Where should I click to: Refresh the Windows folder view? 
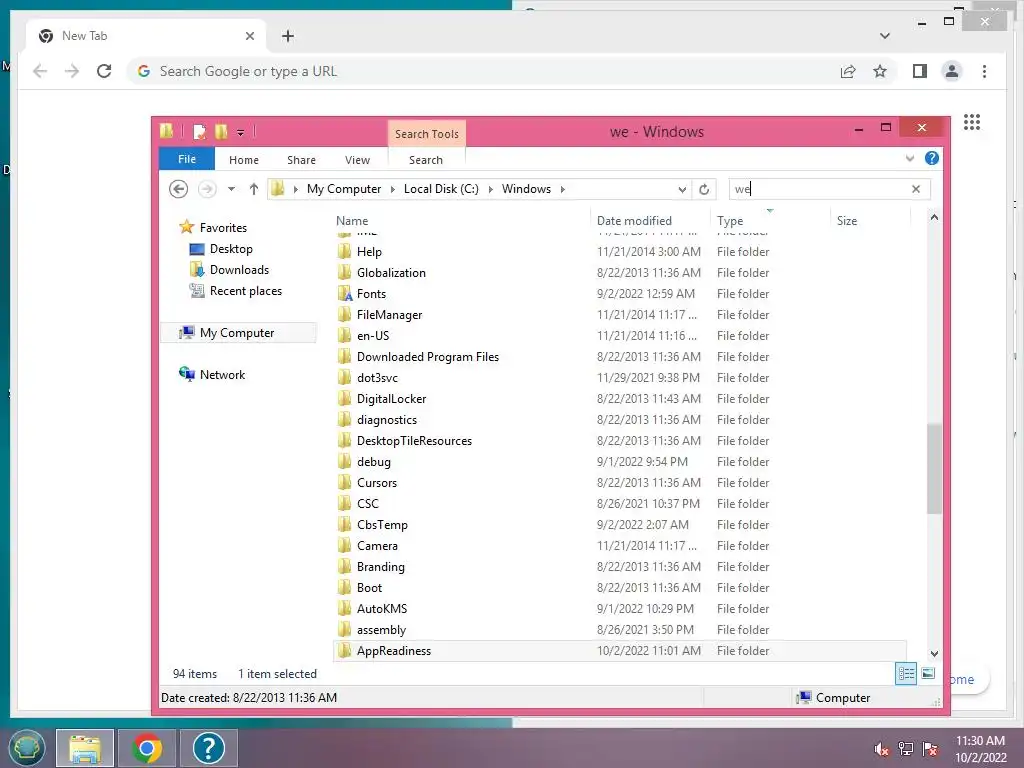click(704, 189)
